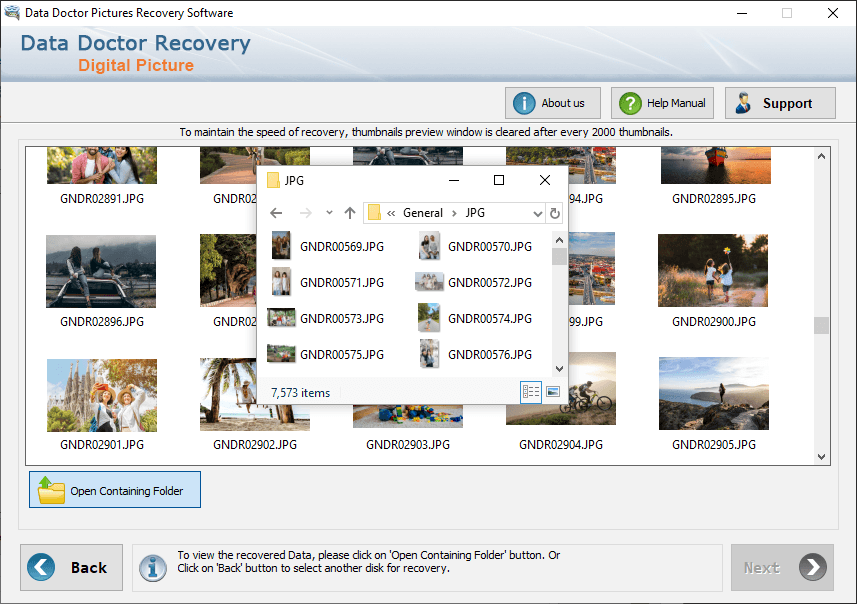Select file GNDR00575.JPG in JPG window
This screenshot has width=857, height=604.
point(327,354)
